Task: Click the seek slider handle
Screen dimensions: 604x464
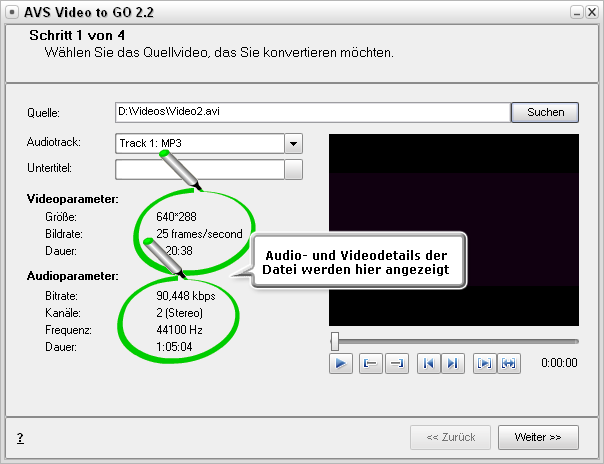Action: click(x=335, y=341)
